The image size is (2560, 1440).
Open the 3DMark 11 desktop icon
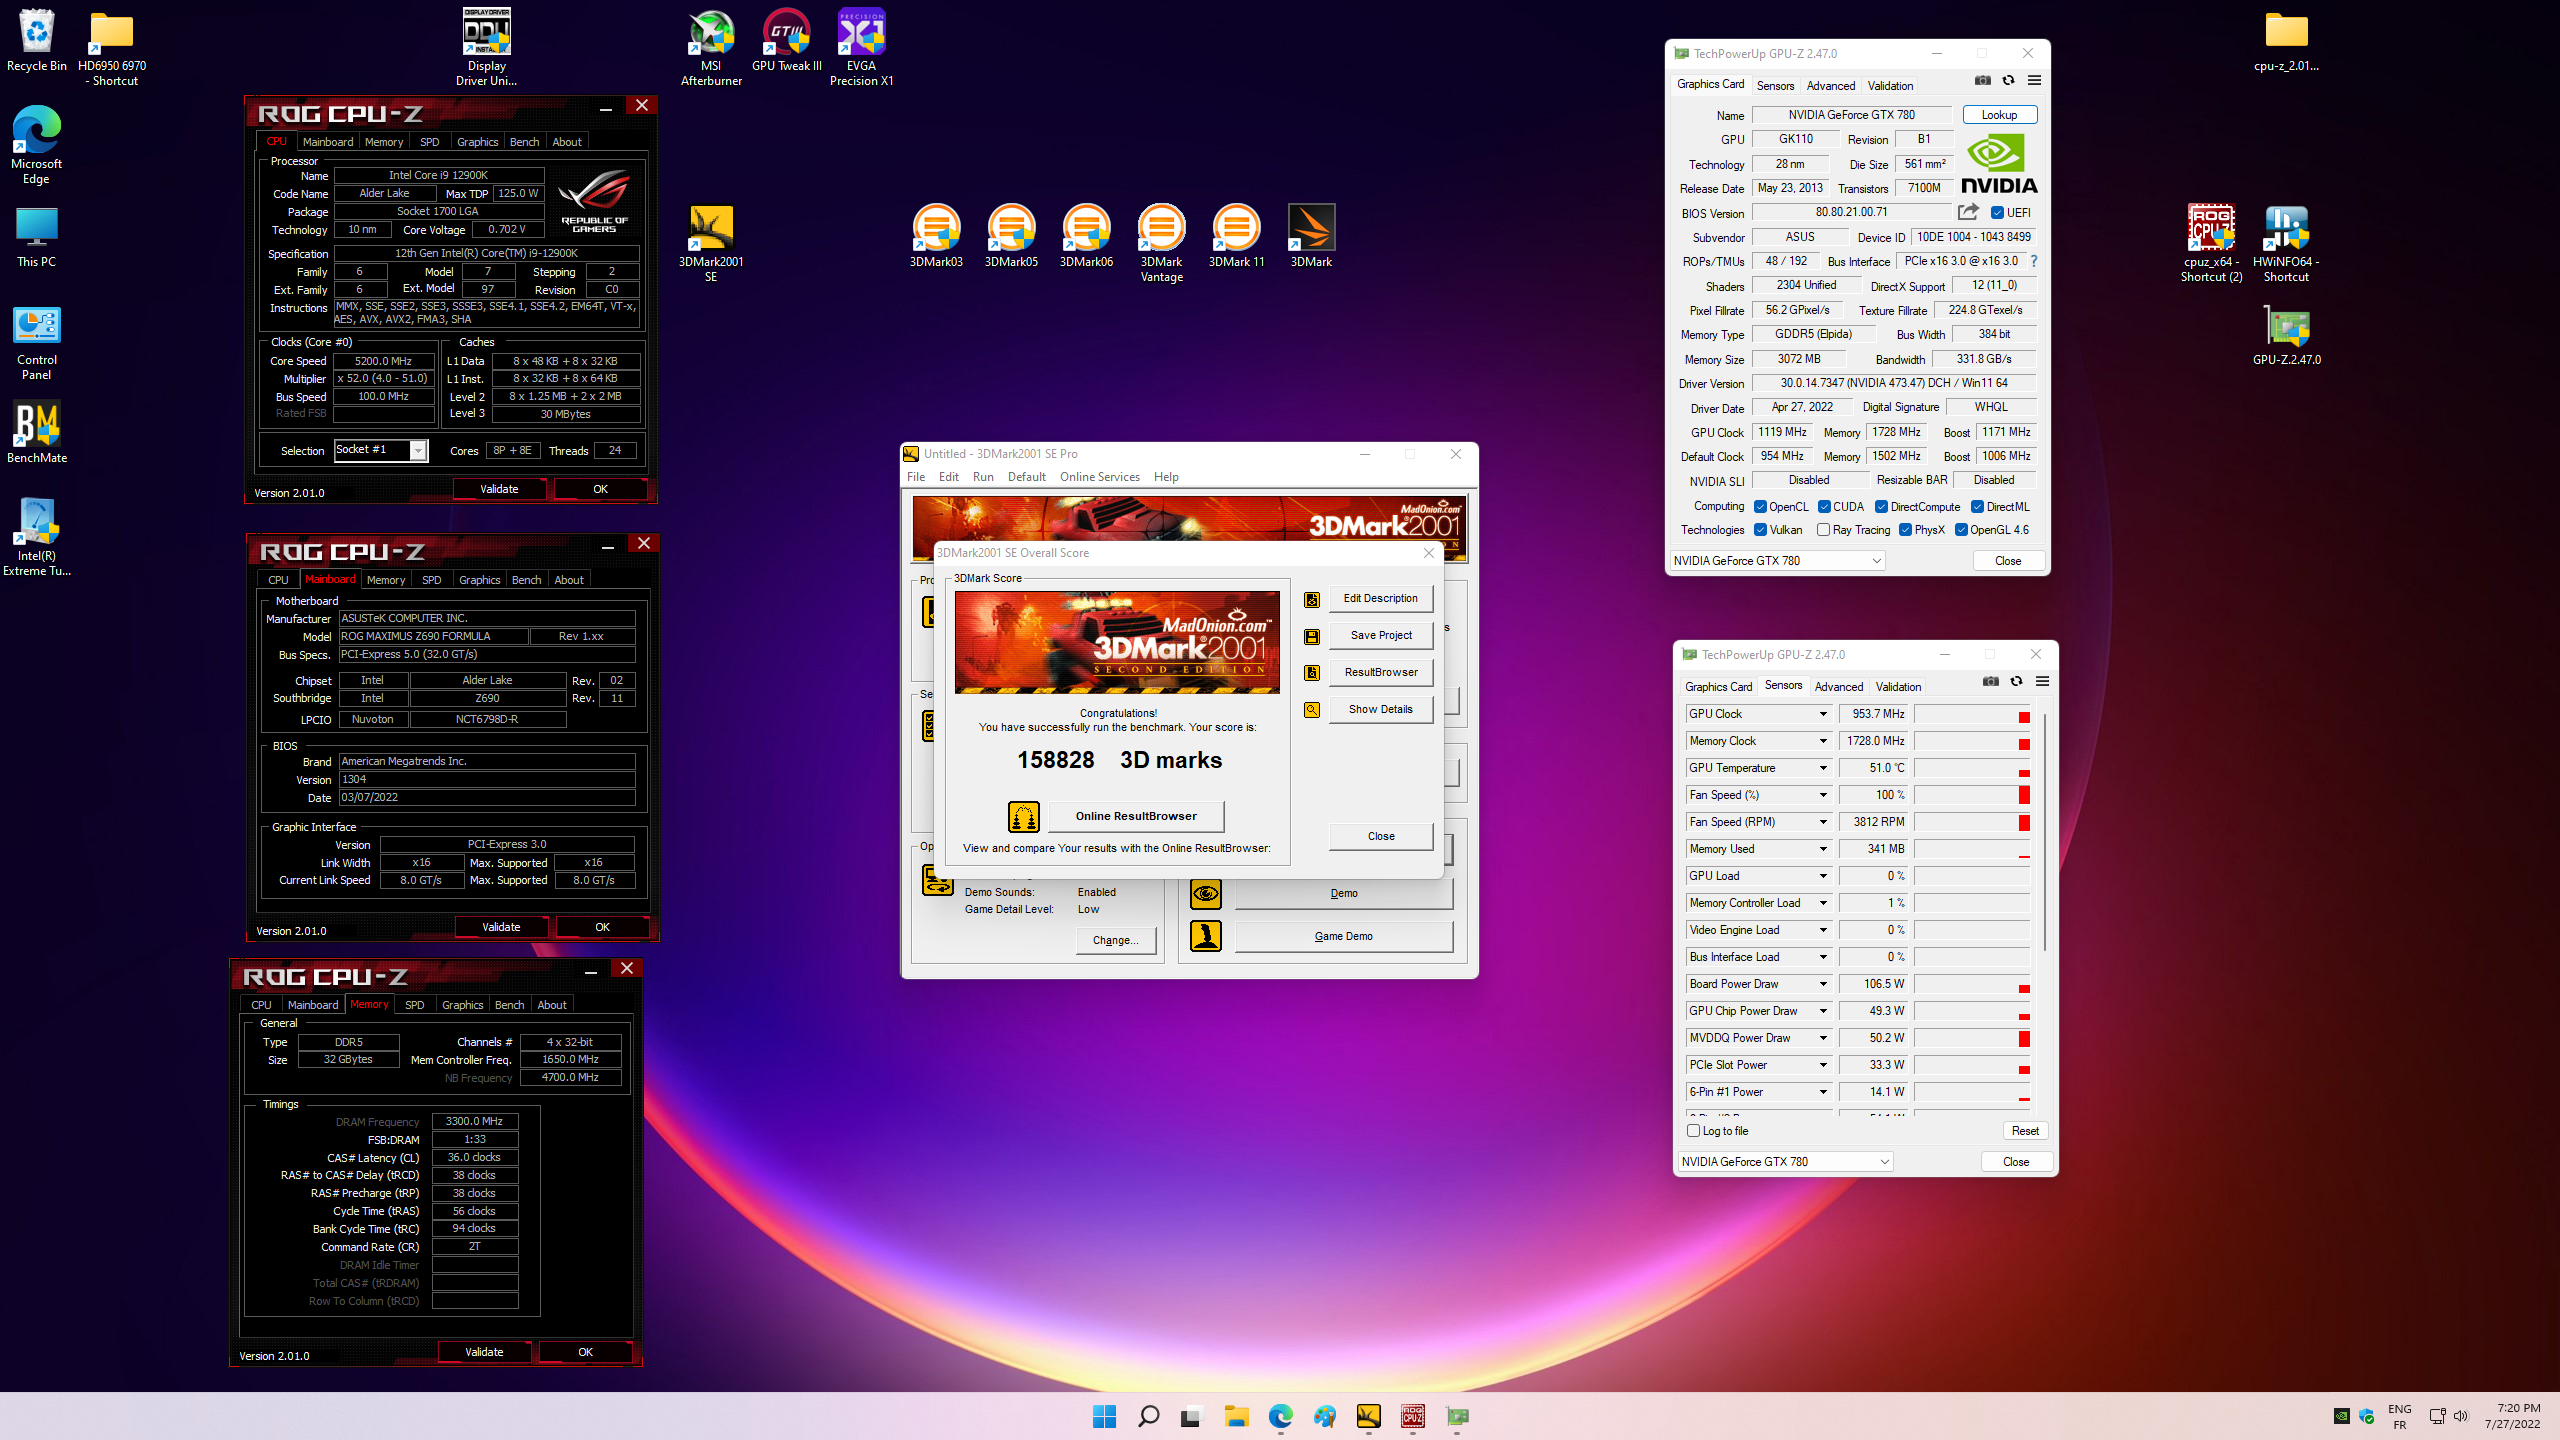click(x=1236, y=237)
